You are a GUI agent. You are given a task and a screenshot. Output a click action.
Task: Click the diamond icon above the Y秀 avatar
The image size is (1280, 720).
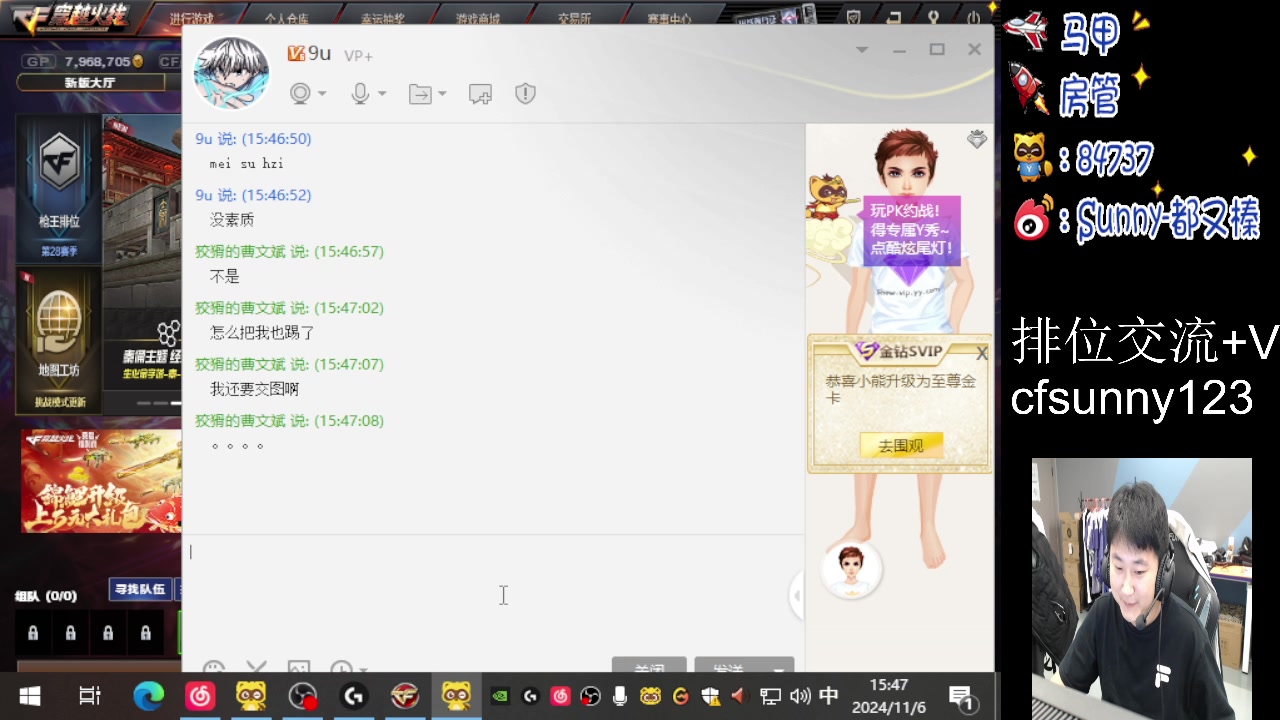tap(977, 140)
